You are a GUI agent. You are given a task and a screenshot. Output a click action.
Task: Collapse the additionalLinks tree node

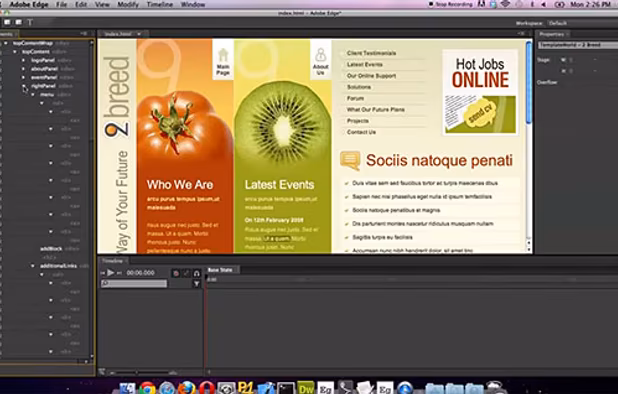coord(33,266)
